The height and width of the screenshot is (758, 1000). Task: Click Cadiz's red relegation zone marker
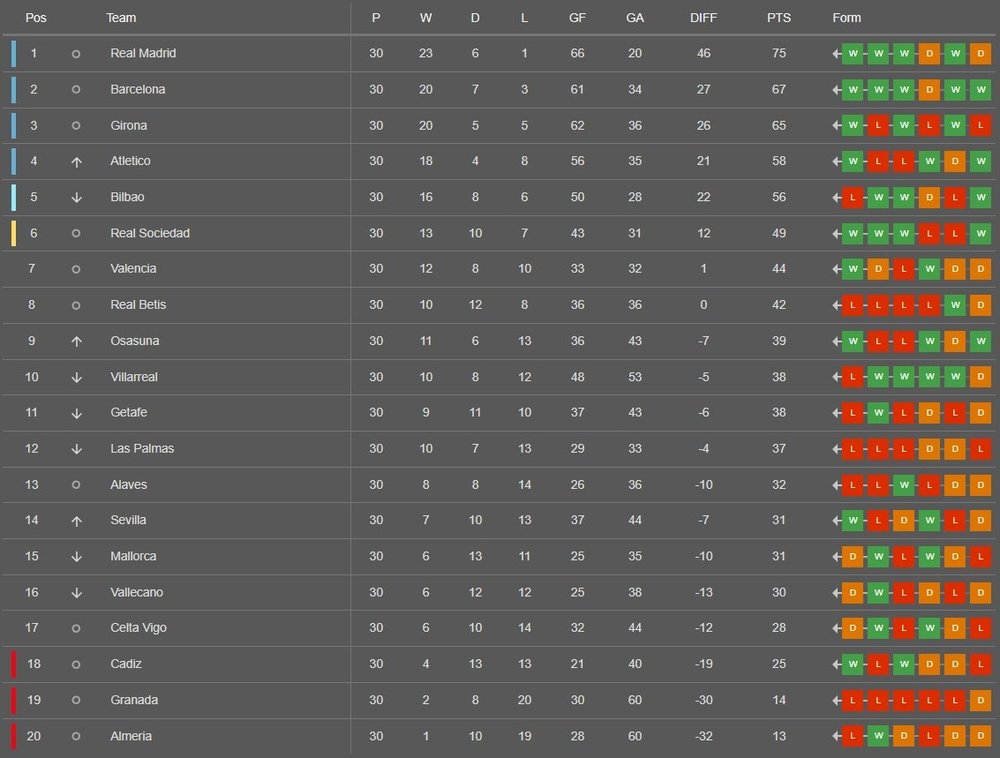point(14,664)
